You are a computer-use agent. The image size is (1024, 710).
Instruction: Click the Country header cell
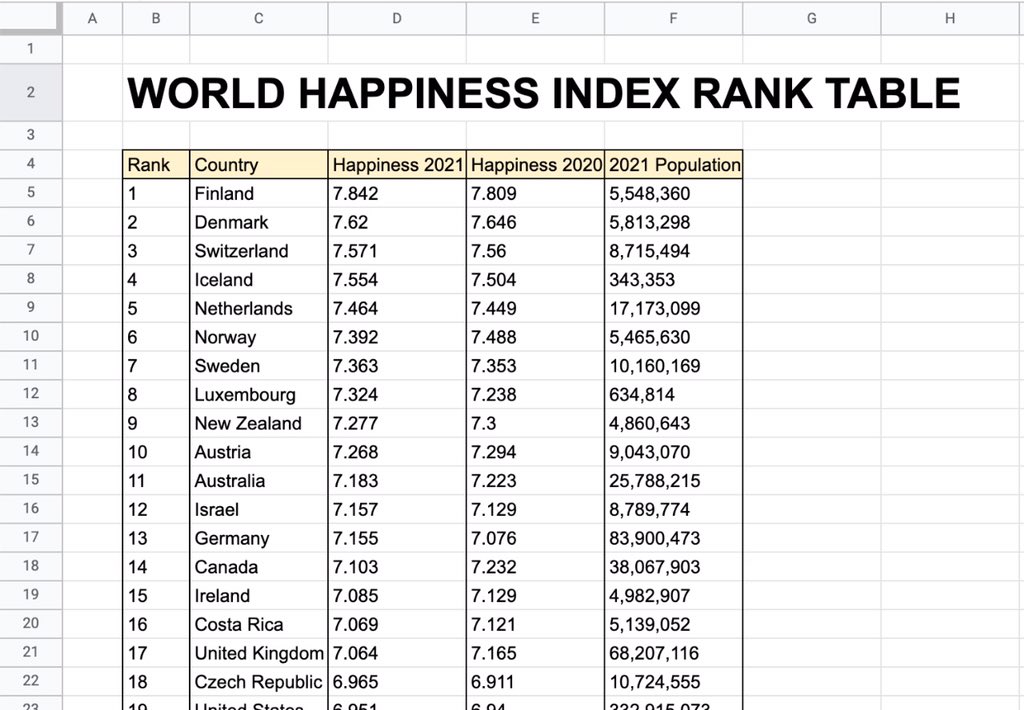(259, 165)
